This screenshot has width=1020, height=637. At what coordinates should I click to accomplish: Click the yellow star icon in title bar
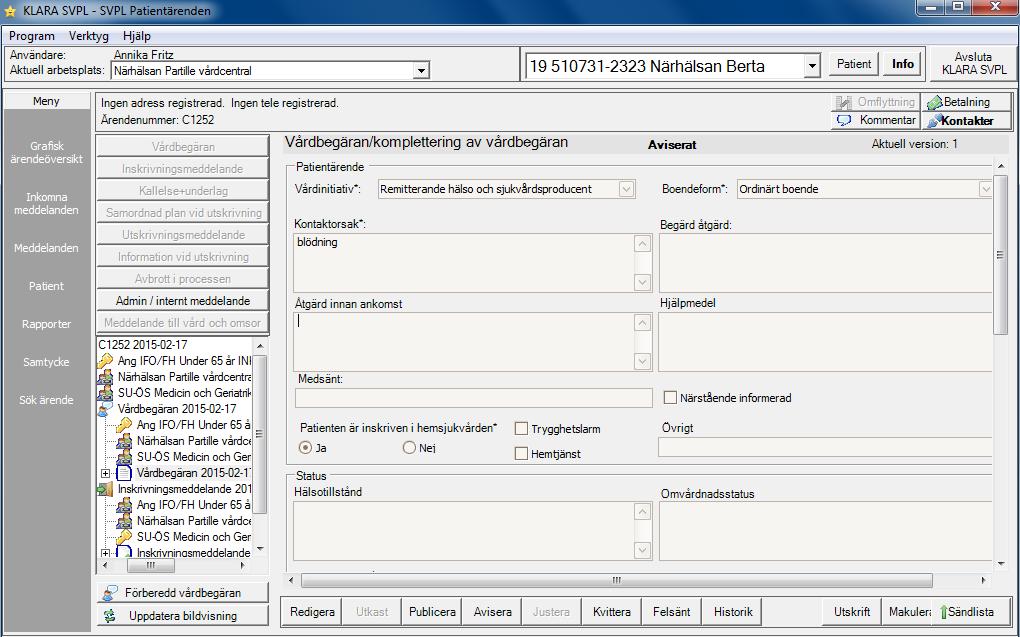[9, 11]
